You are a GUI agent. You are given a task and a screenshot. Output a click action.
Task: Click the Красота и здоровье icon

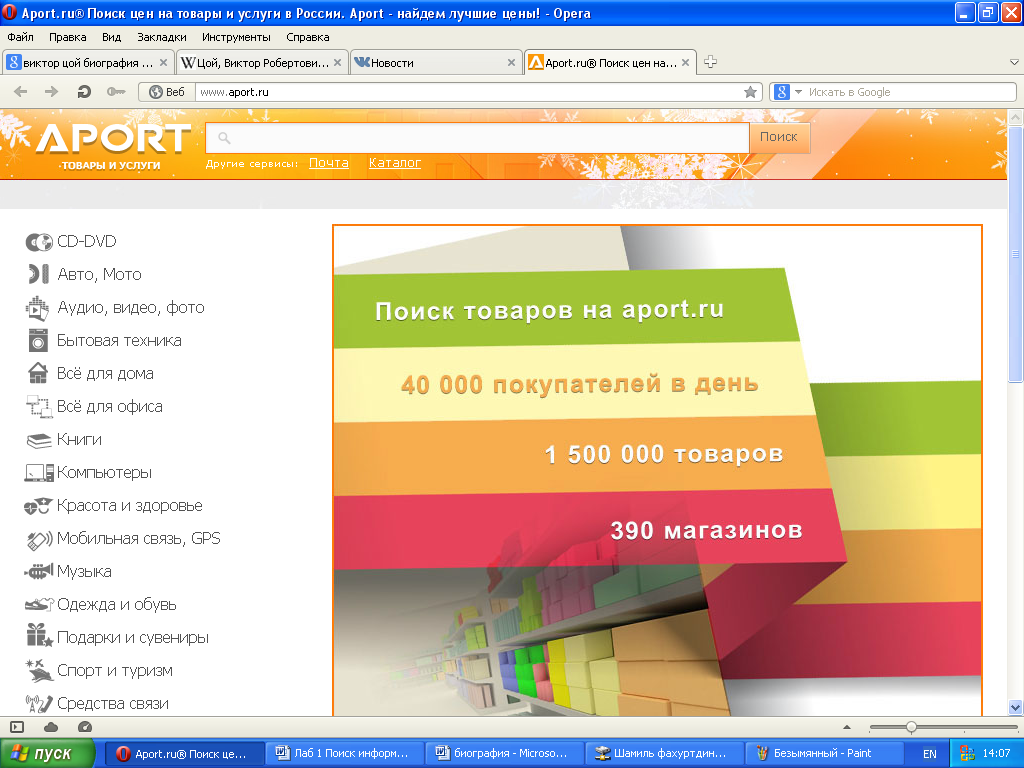[x=37, y=506]
